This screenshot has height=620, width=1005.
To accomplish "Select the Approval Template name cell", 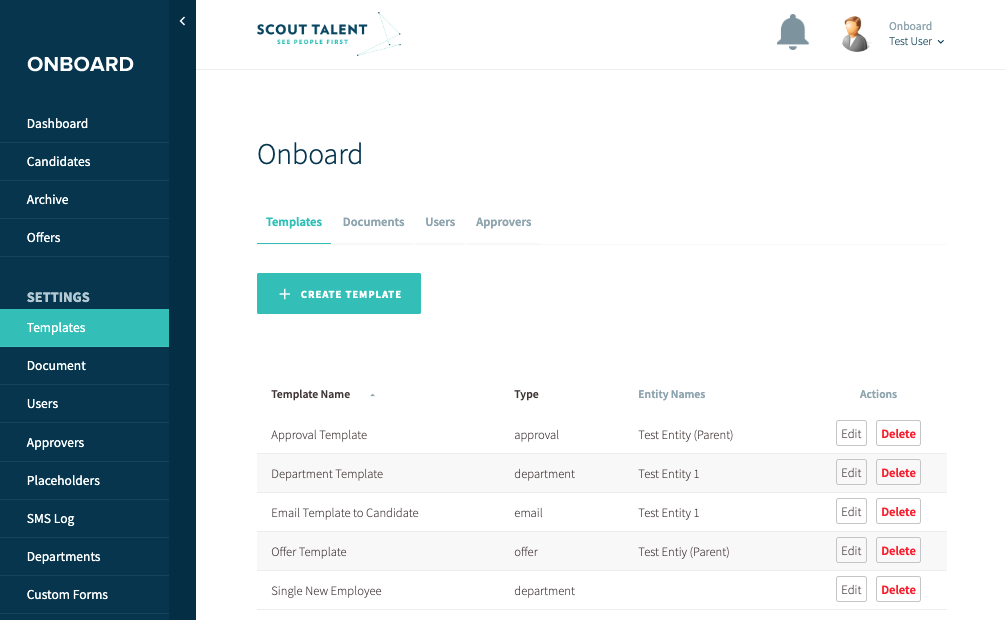I will click(319, 435).
